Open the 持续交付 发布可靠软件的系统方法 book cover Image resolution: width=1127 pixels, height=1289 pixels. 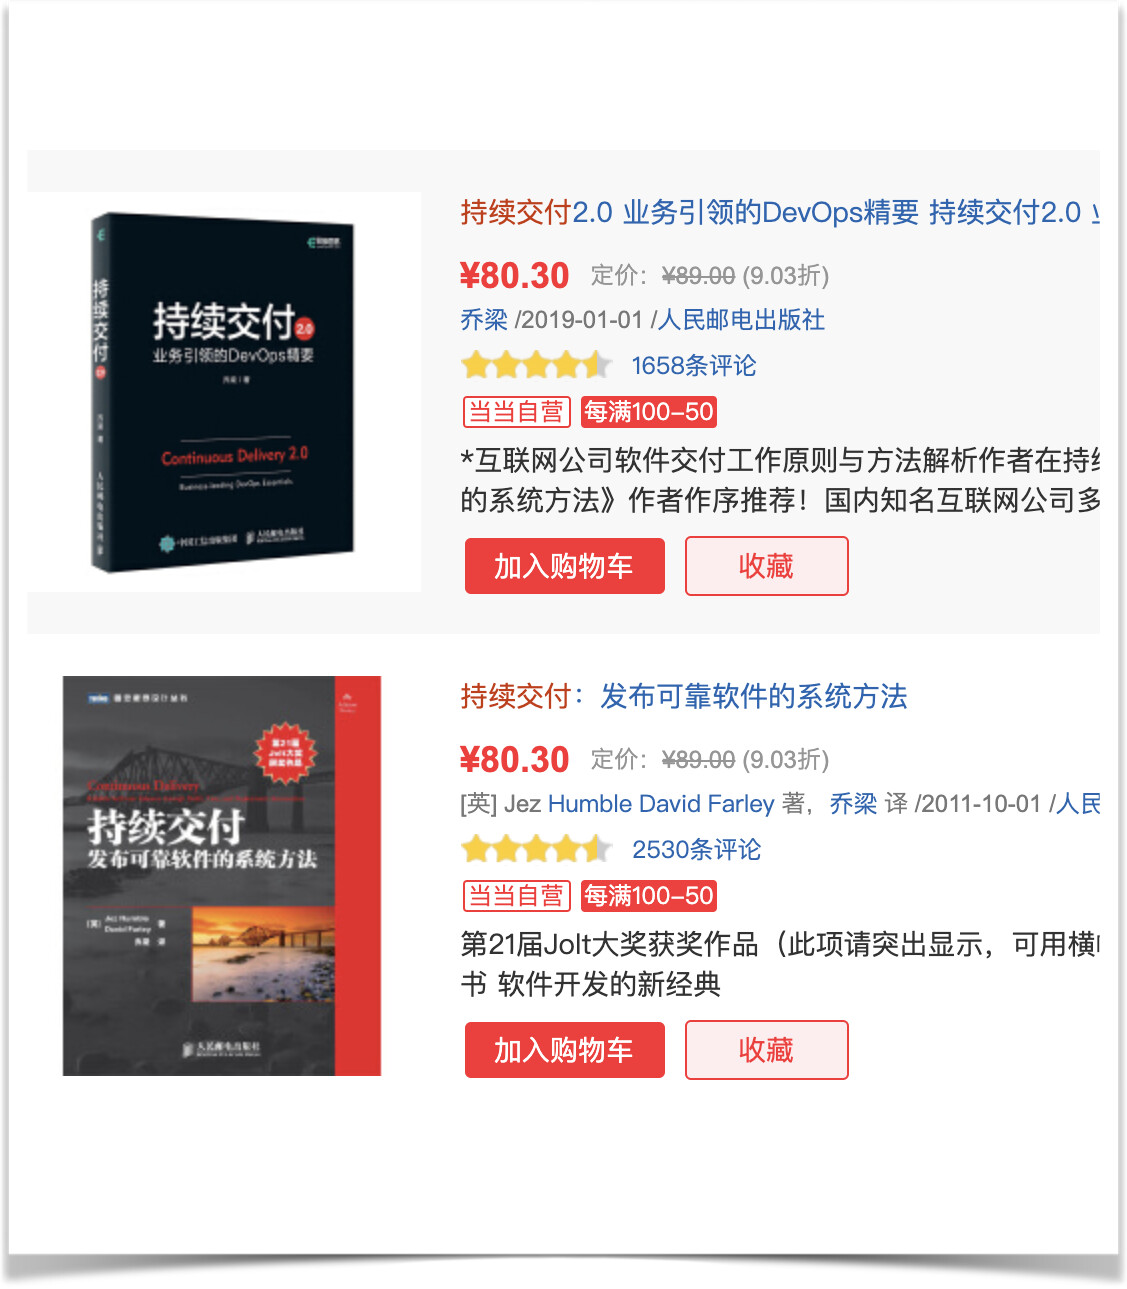tap(222, 876)
